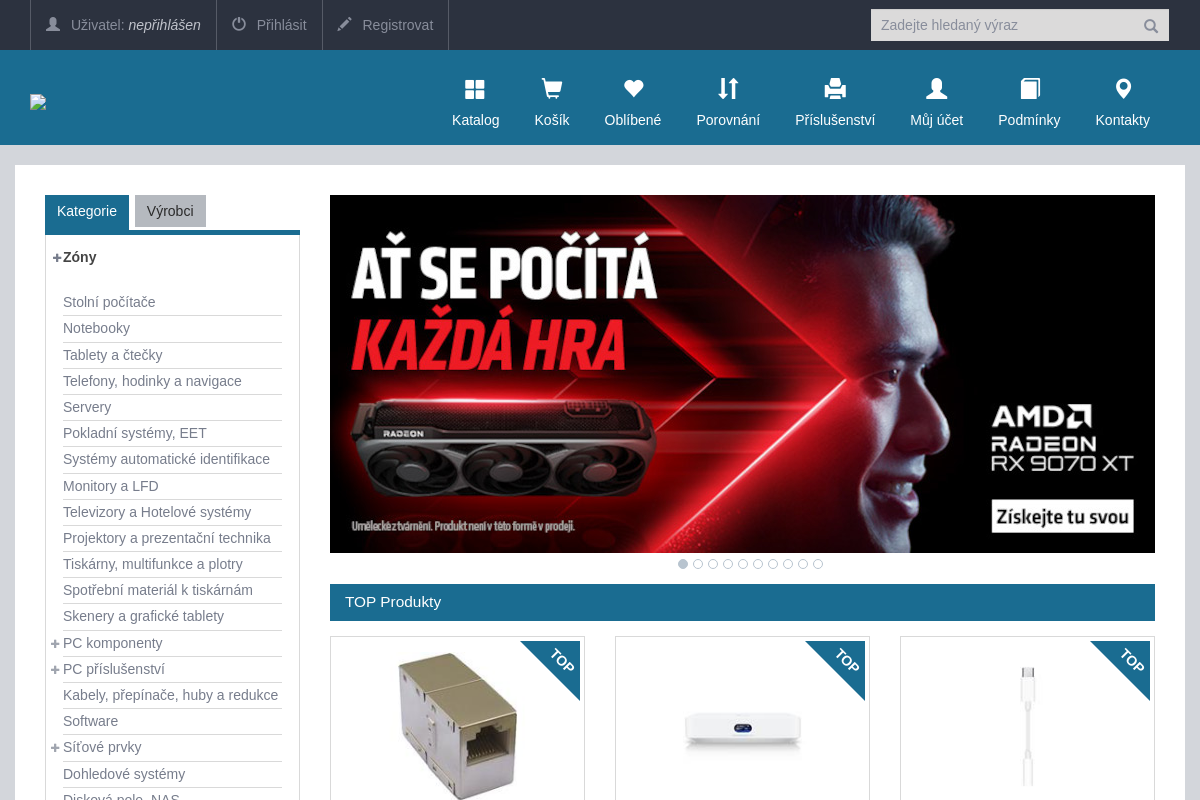Open Systémy automatické identifikace category
This screenshot has width=1200, height=800.
pos(166,459)
